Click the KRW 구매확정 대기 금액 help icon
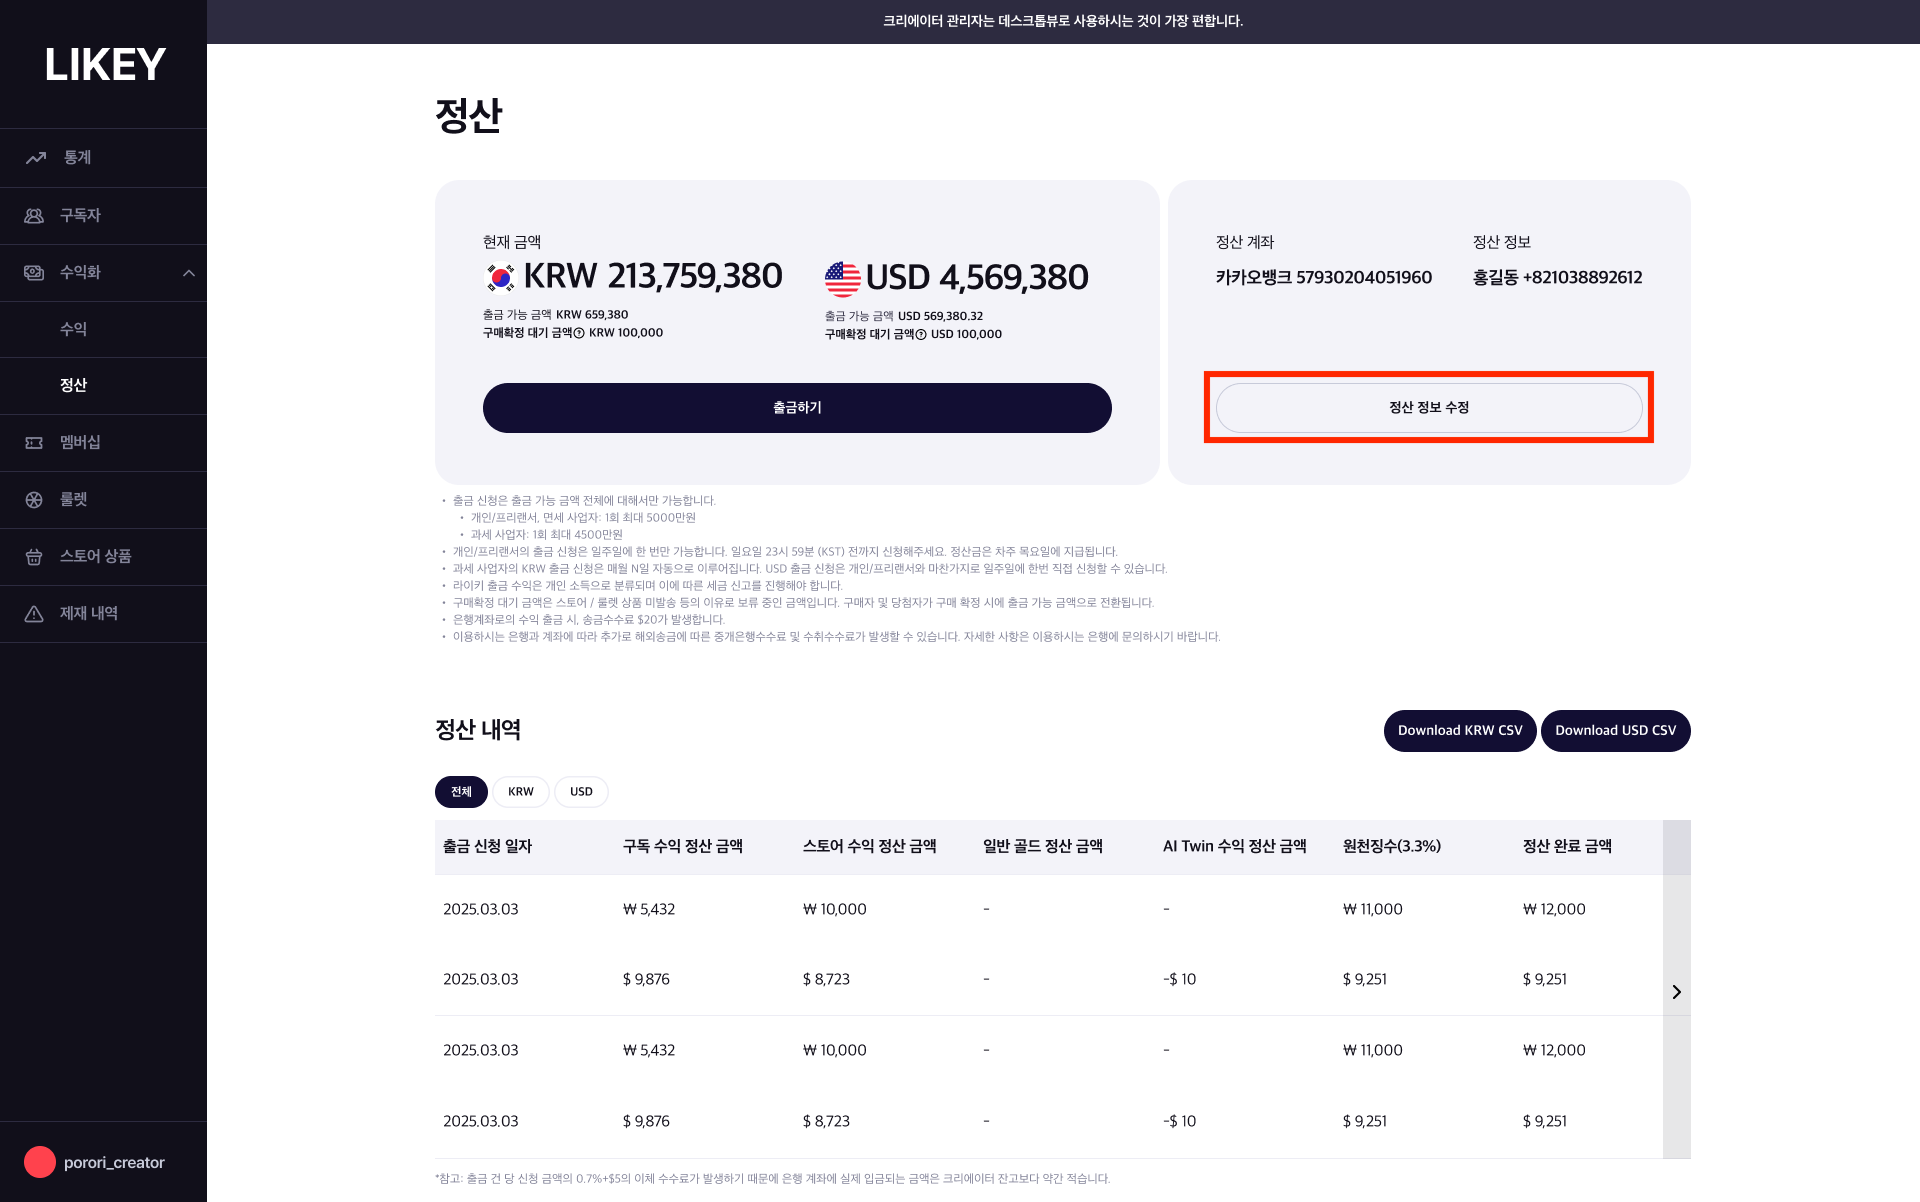The height and width of the screenshot is (1202, 1920). [579, 333]
